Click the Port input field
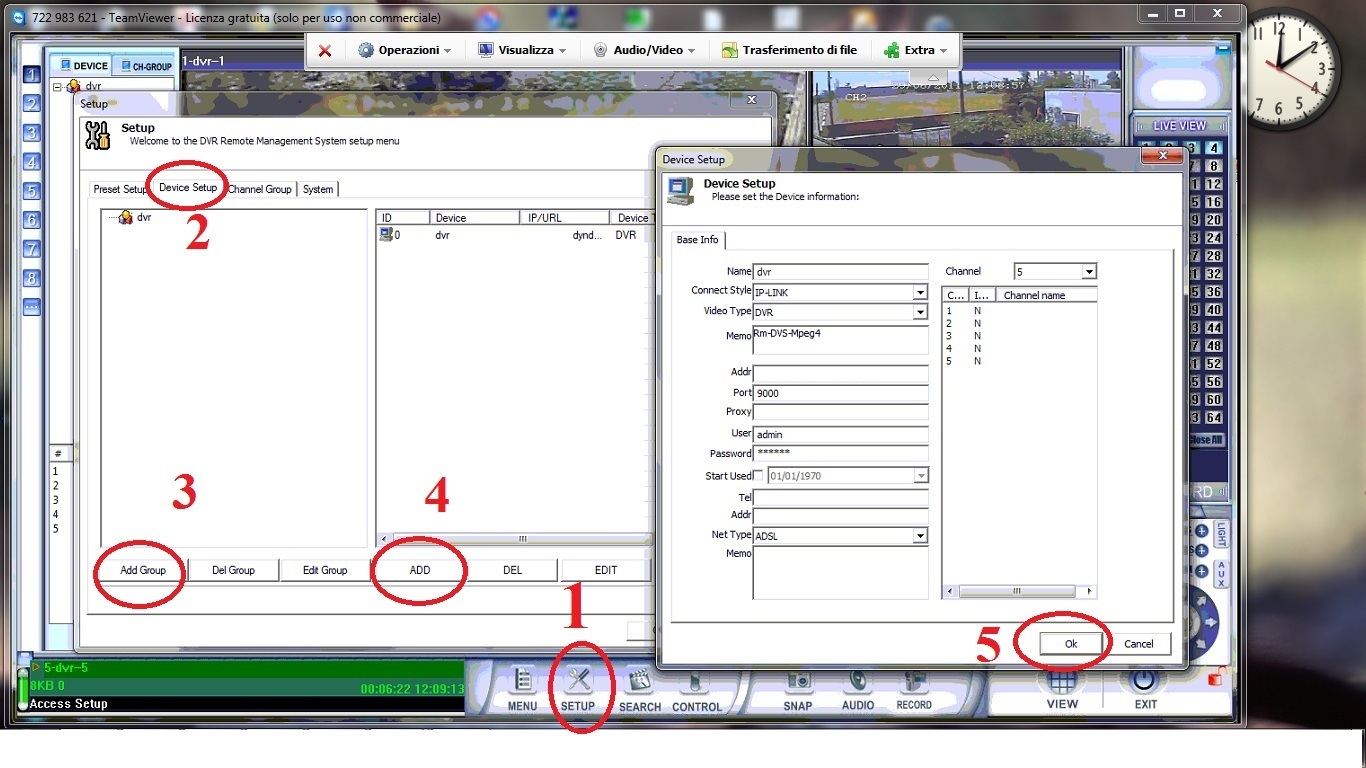Viewport: 1366px width, 768px height. click(840, 393)
